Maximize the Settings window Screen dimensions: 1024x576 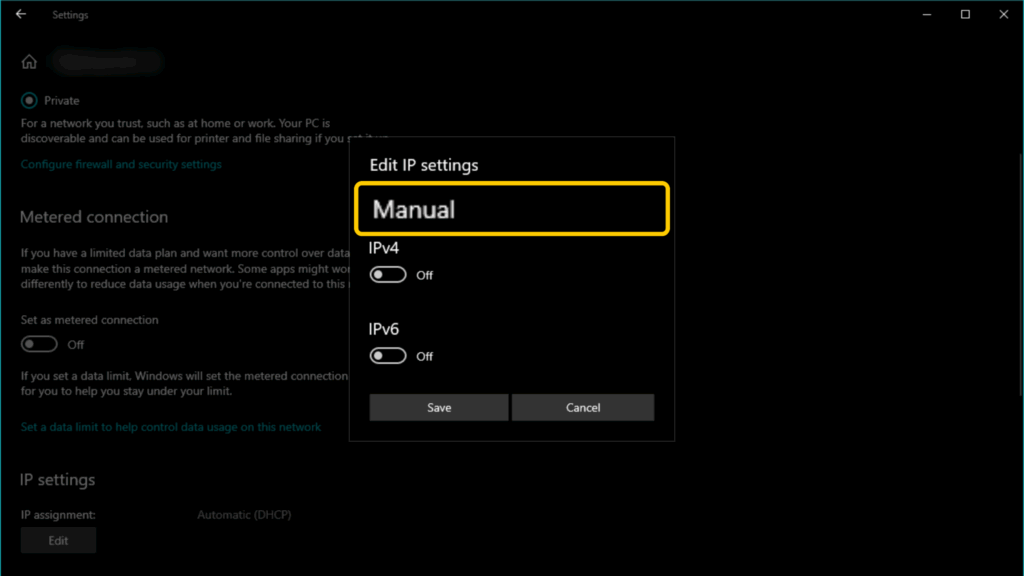pos(965,14)
